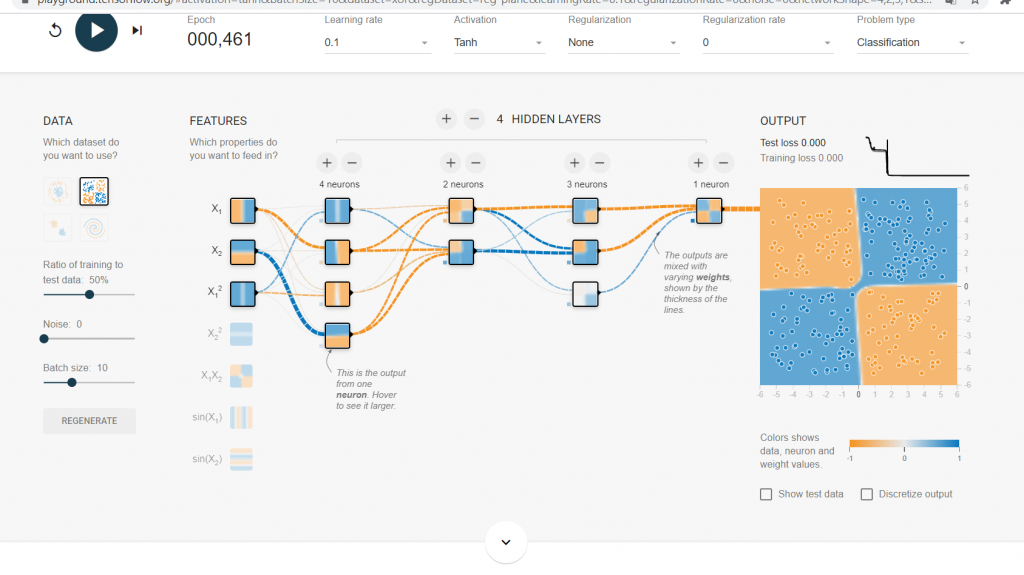Toggle the X2 input feature
The width and height of the screenshot is (1024, 575).
[242, 252]
